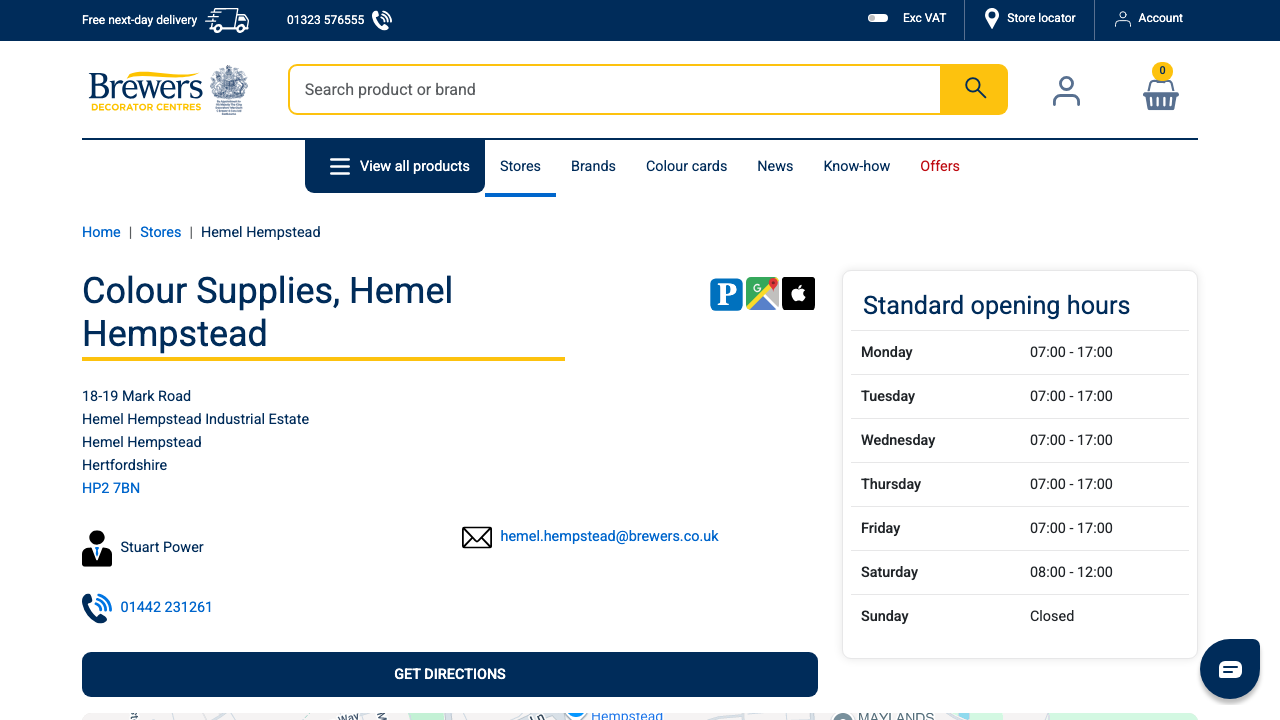Click the HP2 7BN postcode link
Viewport: 1280px width, 720px height.
(x=111, y=488)
